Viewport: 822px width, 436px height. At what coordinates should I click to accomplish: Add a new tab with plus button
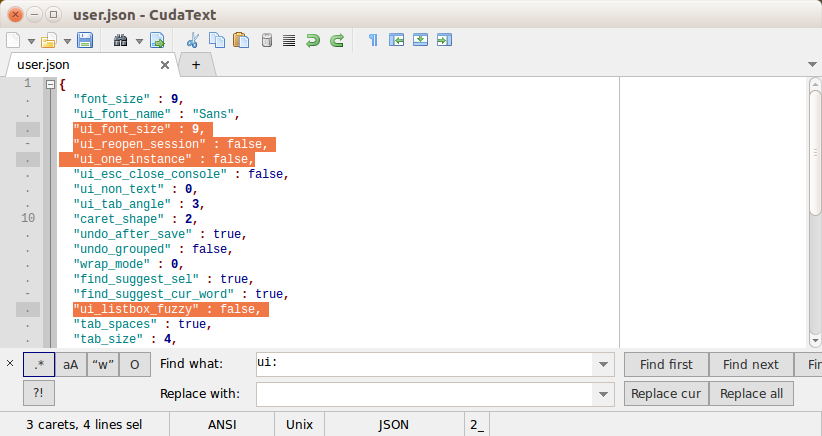[x=196, y=65]
